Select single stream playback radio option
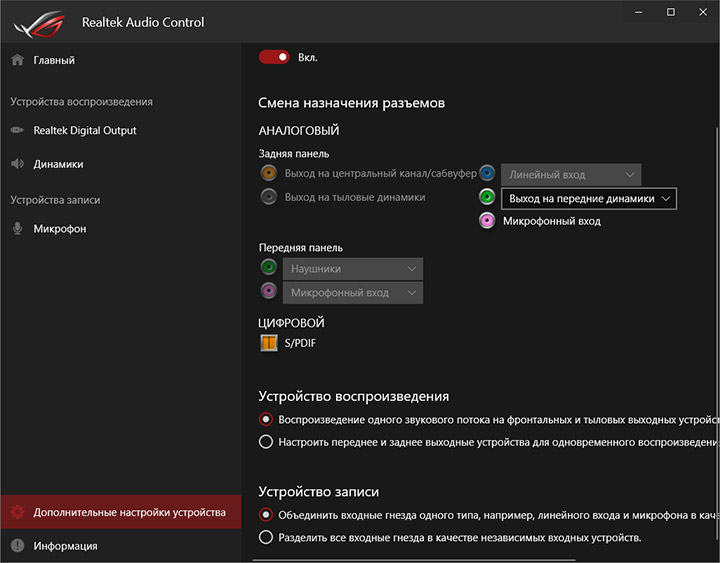This screenshot has height=563, width=720. pyautogui.click(x=266, y=419)
